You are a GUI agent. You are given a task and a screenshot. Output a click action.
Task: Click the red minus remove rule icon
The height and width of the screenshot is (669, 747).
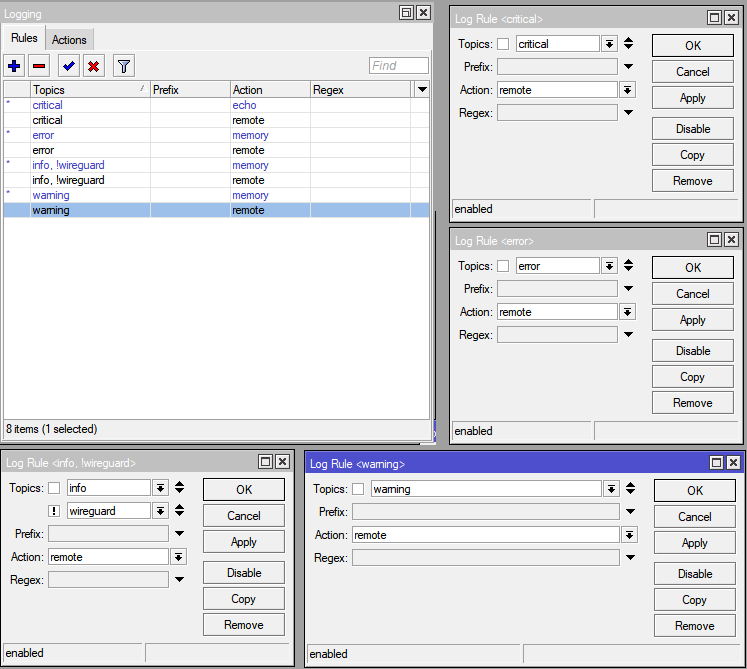pos(39,66)
